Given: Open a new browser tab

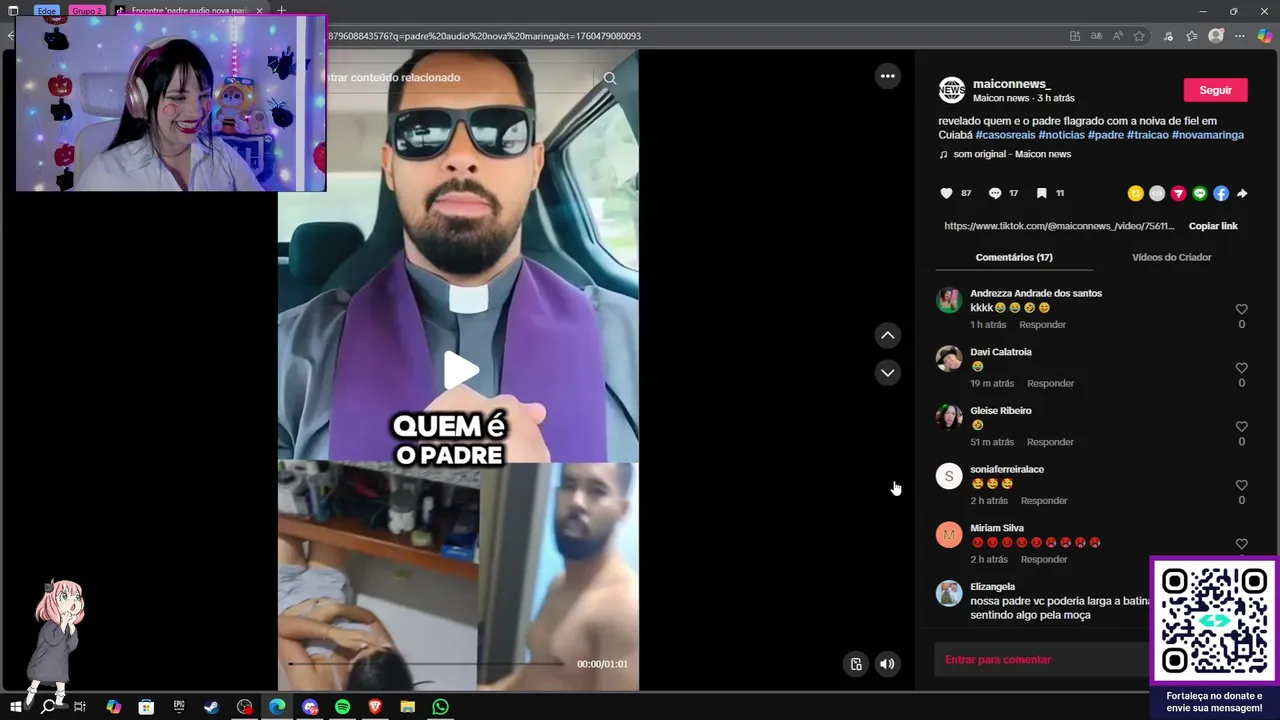Looking at the screenshot, I should coord(281,10).
